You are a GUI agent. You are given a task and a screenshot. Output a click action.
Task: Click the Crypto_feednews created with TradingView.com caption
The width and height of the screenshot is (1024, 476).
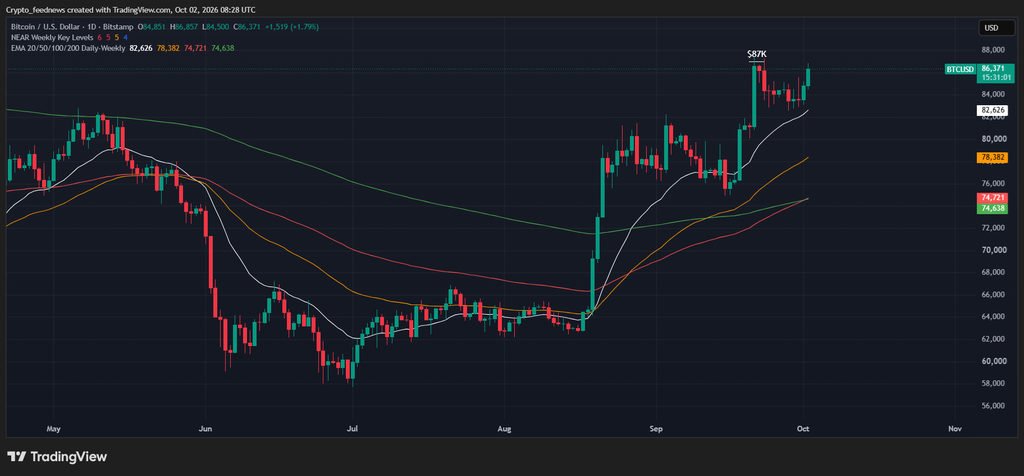coord(131,10)
